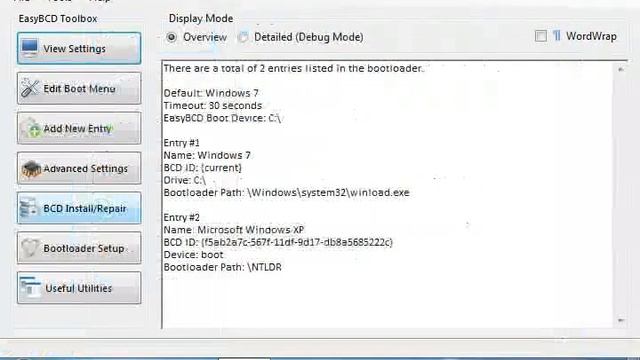Click the text 'Timeout: 30 seconds'
The width and height of the screenshot is (640, 360).
coord(213,106)
